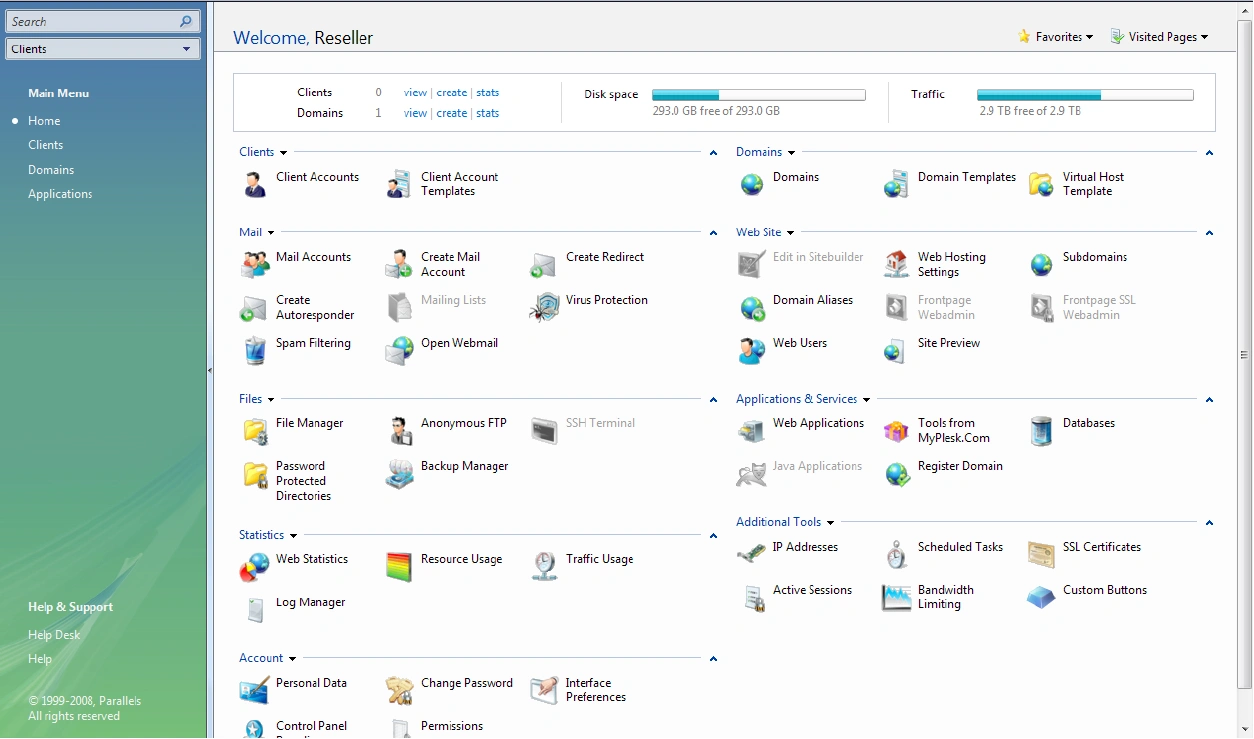Open the Virtual Host Template icon
The image size is (1254, 739).
coord(1042,184)
